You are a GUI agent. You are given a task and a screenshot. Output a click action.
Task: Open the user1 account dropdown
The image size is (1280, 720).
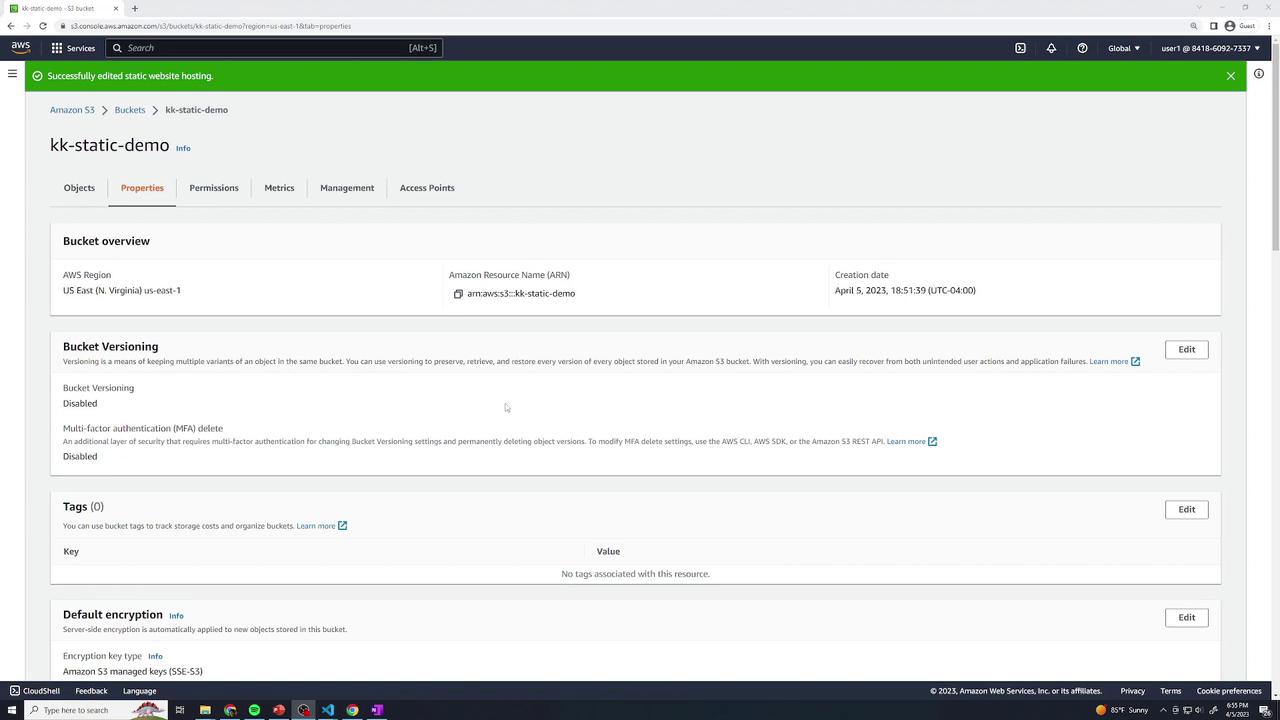(x=1210, y=48)
